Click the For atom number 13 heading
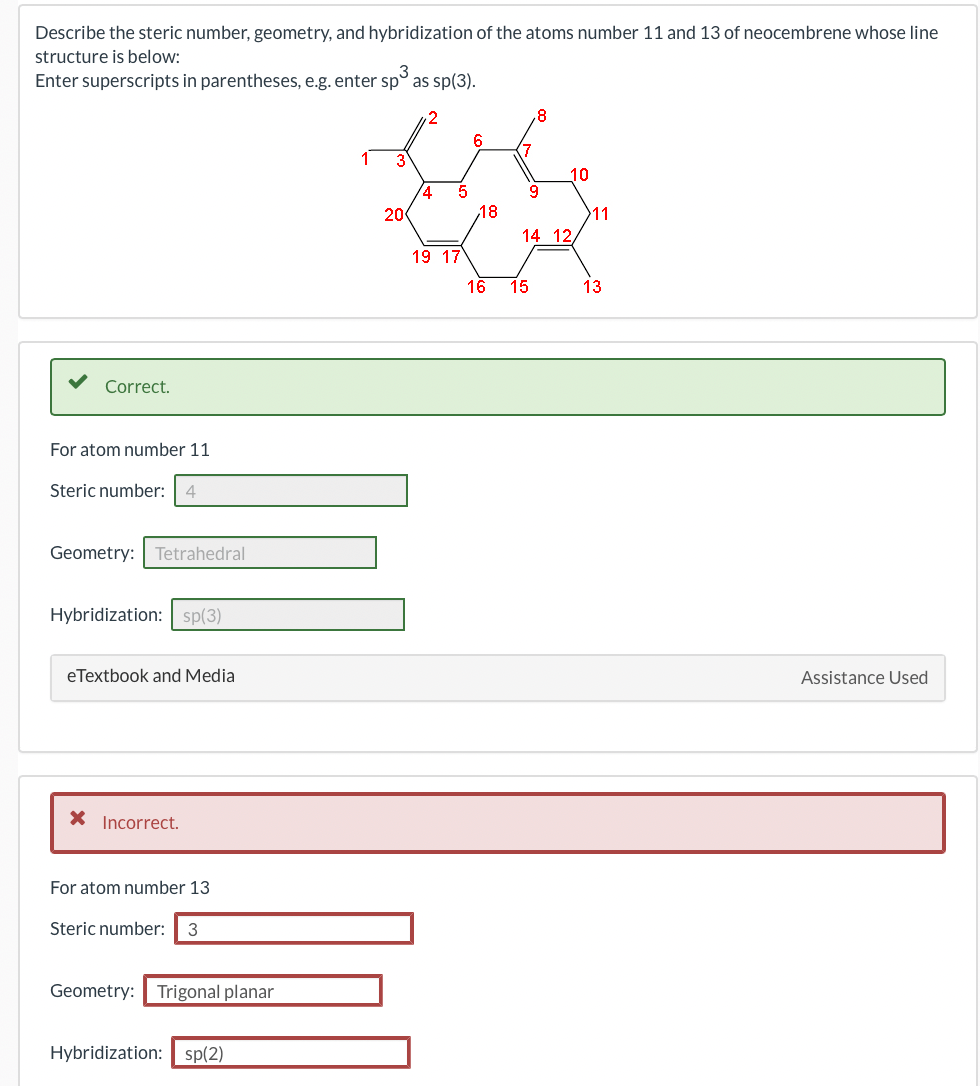Screen dimensions: 980x1086 pos(130,888)
